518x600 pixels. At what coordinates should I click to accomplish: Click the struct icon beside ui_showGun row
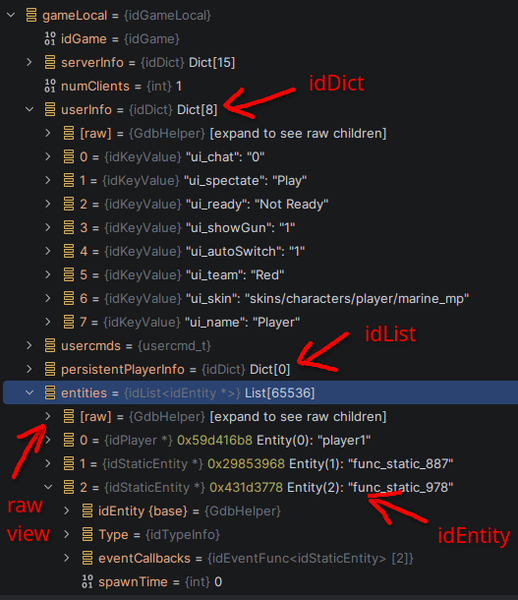pos(68,227)
